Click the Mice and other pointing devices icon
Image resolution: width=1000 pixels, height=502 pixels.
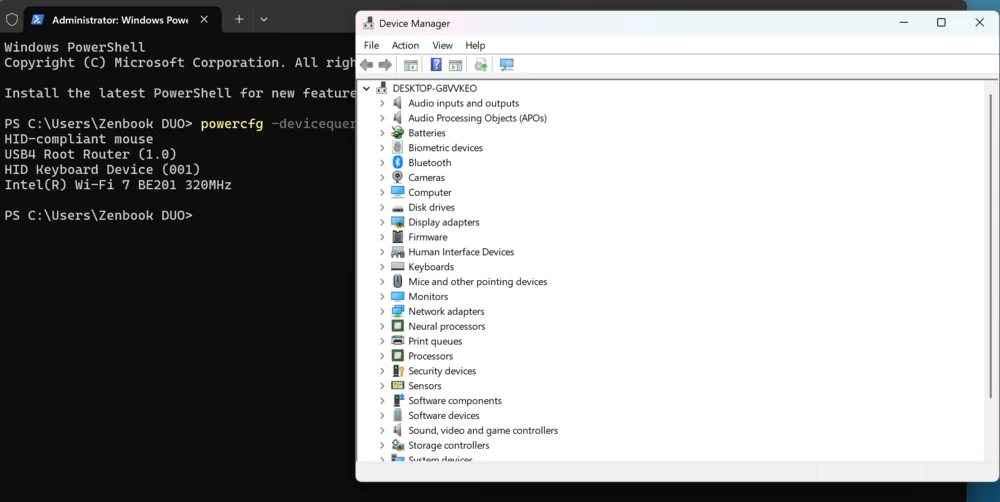point(397,281)
